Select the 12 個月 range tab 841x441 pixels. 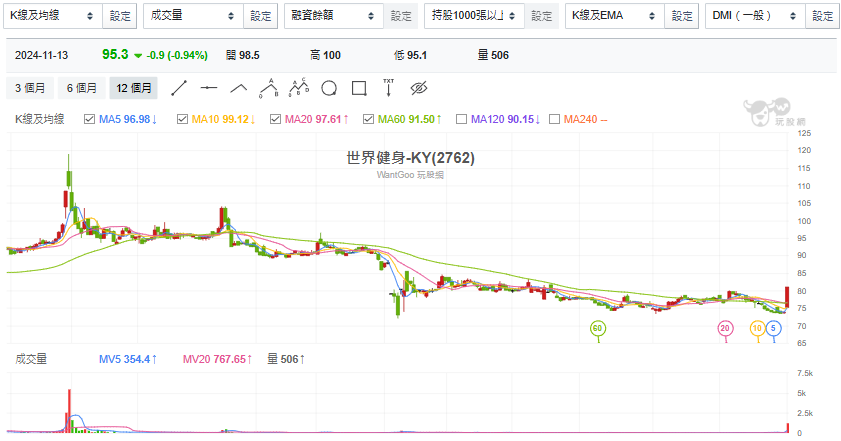click(x=134, y=88)
